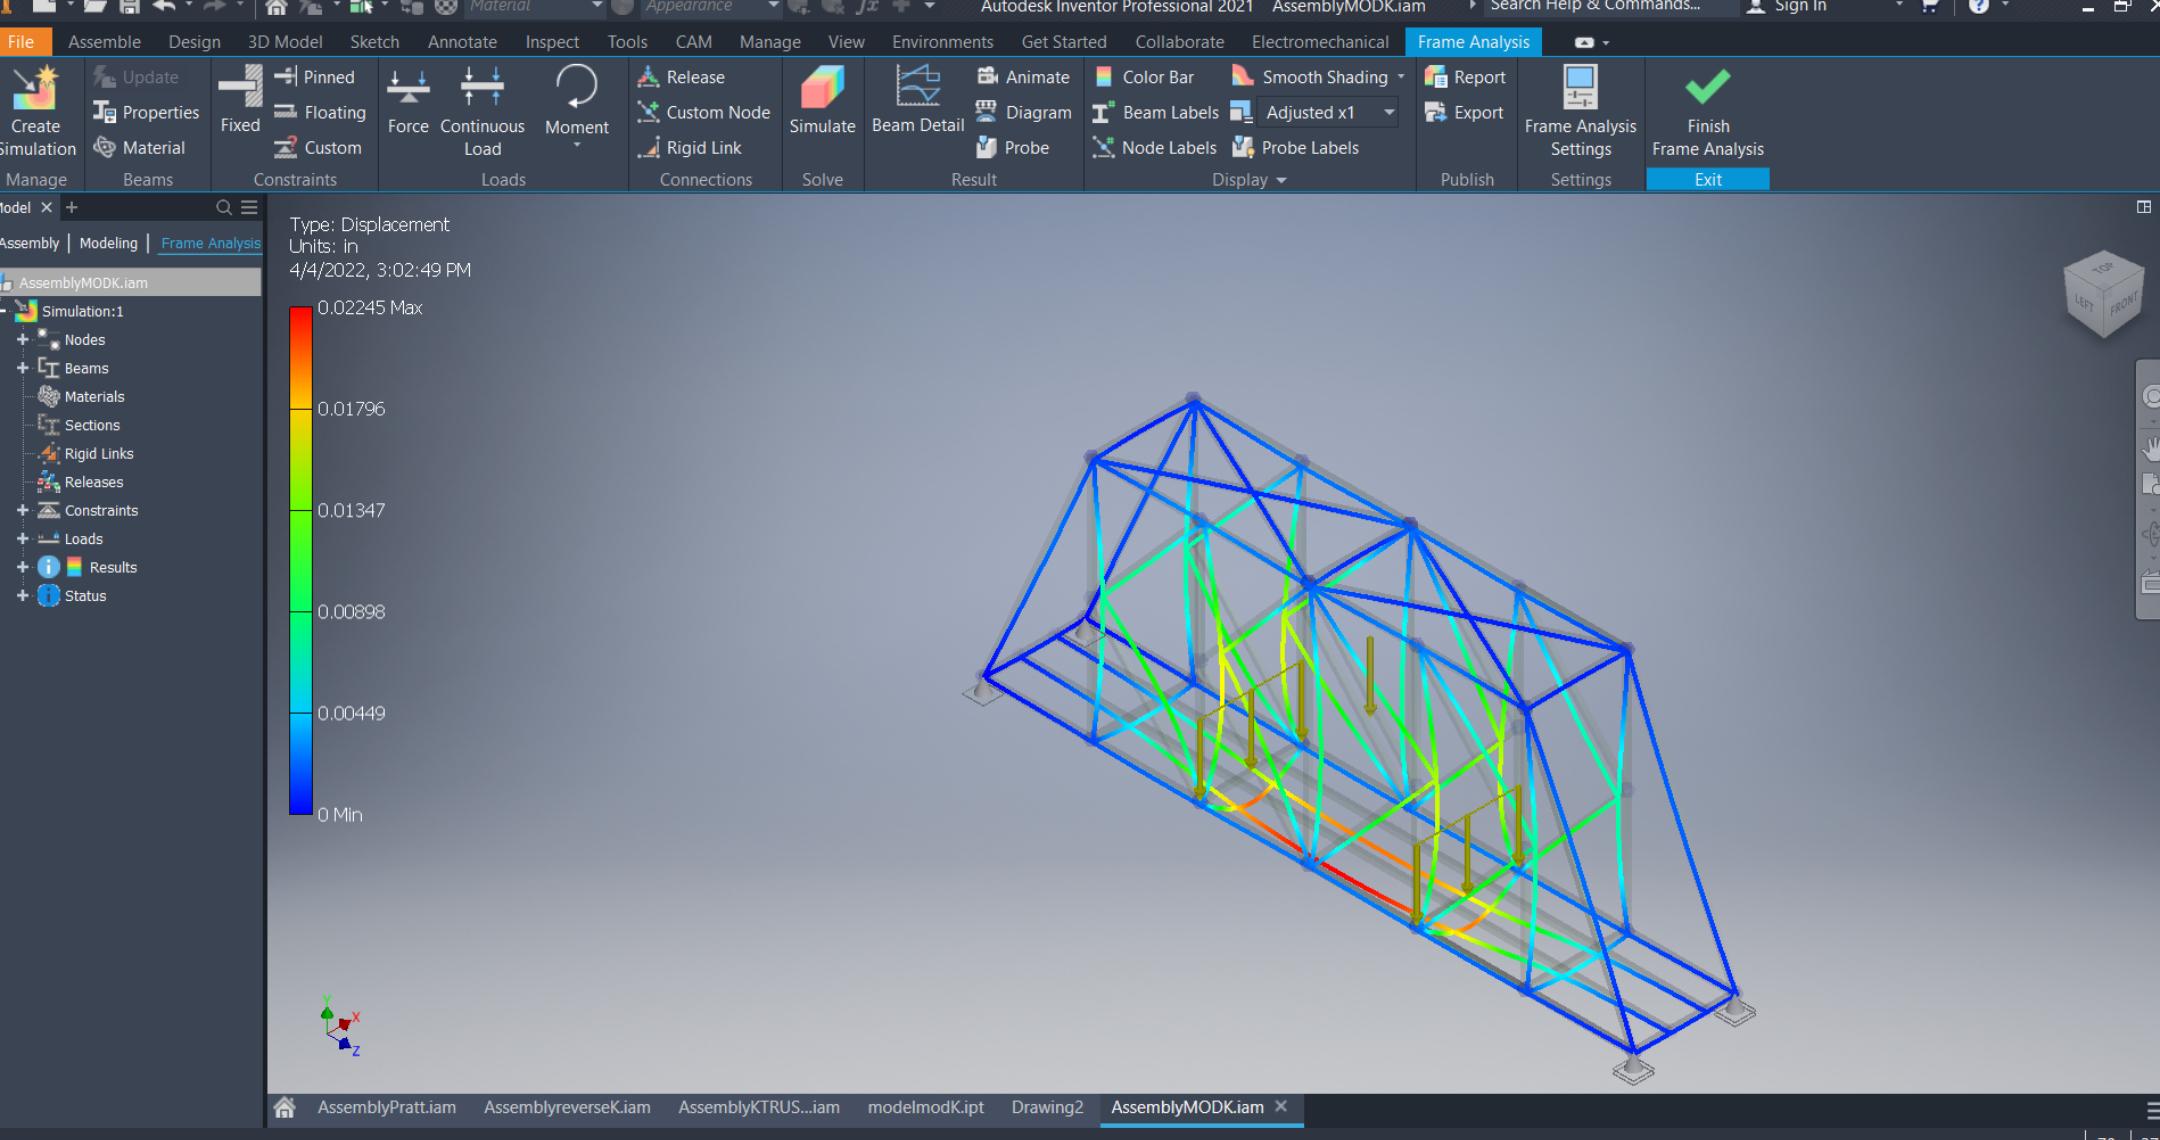This screenshot has height=1140, width=2160.
Task: Toggle the Color Bar display
Action: [1144, 77]
